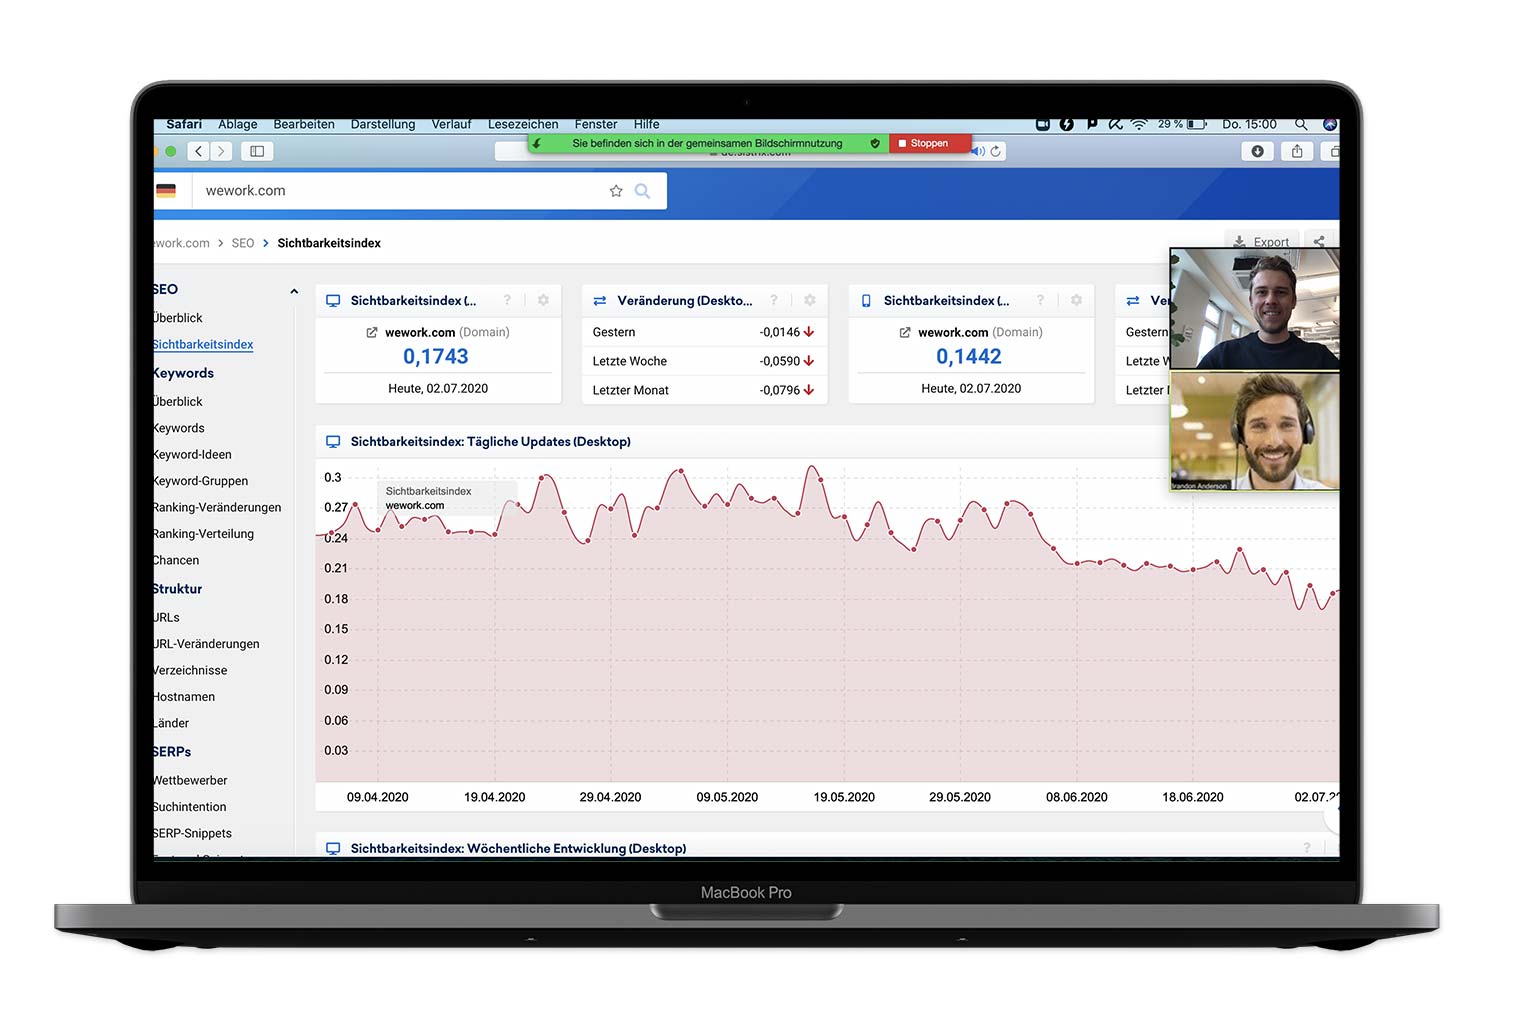1525x1024 pixels.
Task: Open the Bearbeiten menu
Action: pos(304,124)
